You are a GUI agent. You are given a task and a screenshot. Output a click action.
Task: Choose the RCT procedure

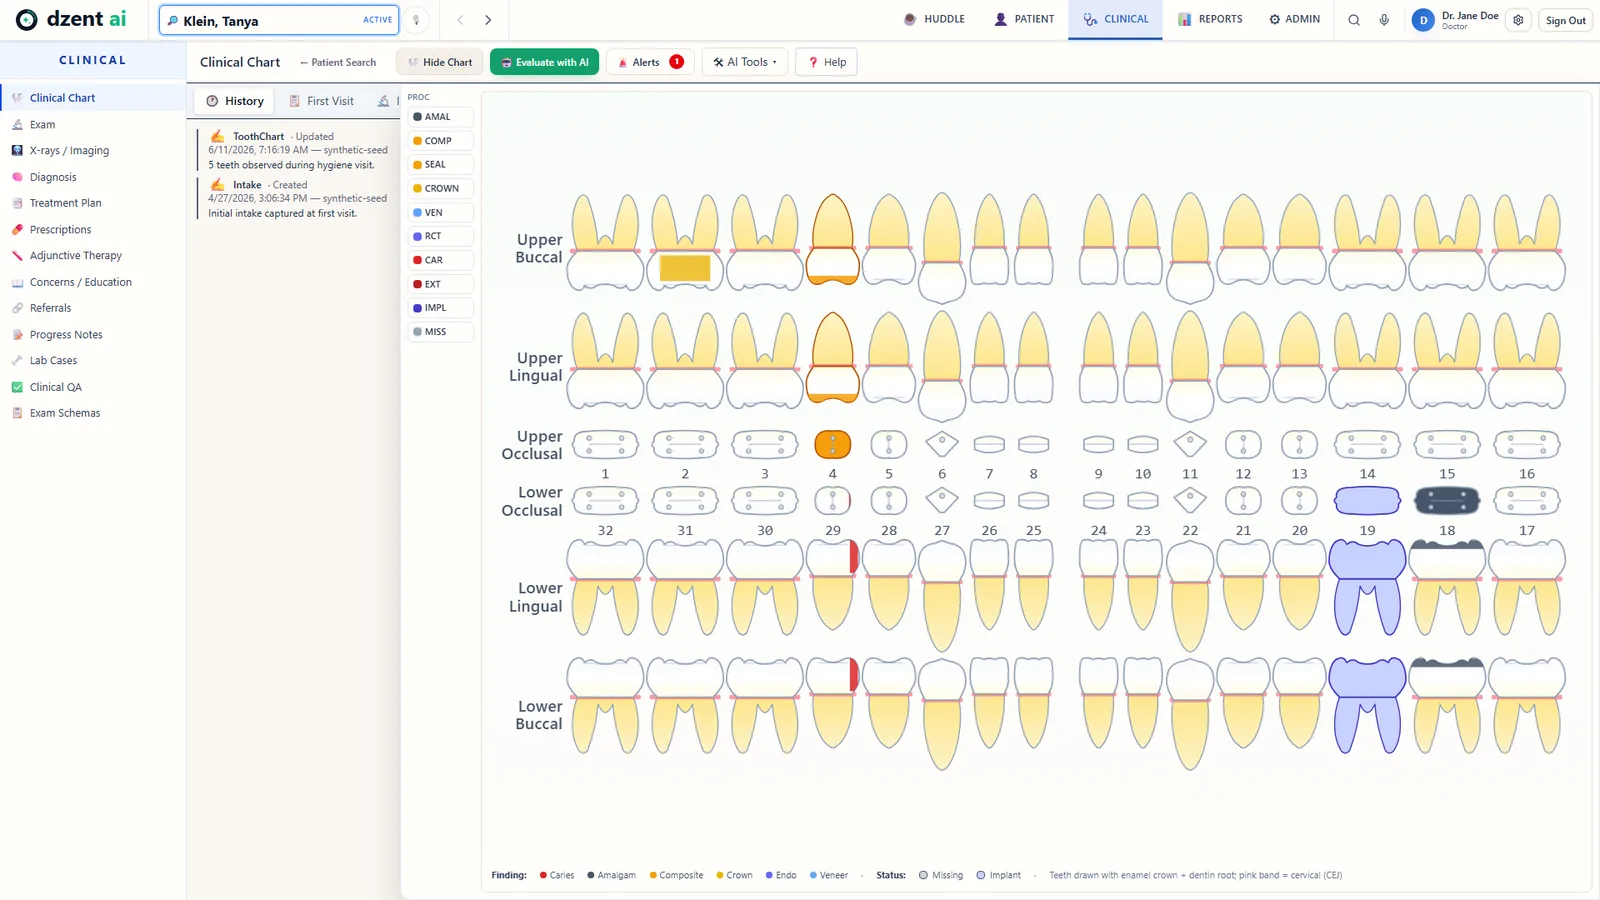pos(440,236)
